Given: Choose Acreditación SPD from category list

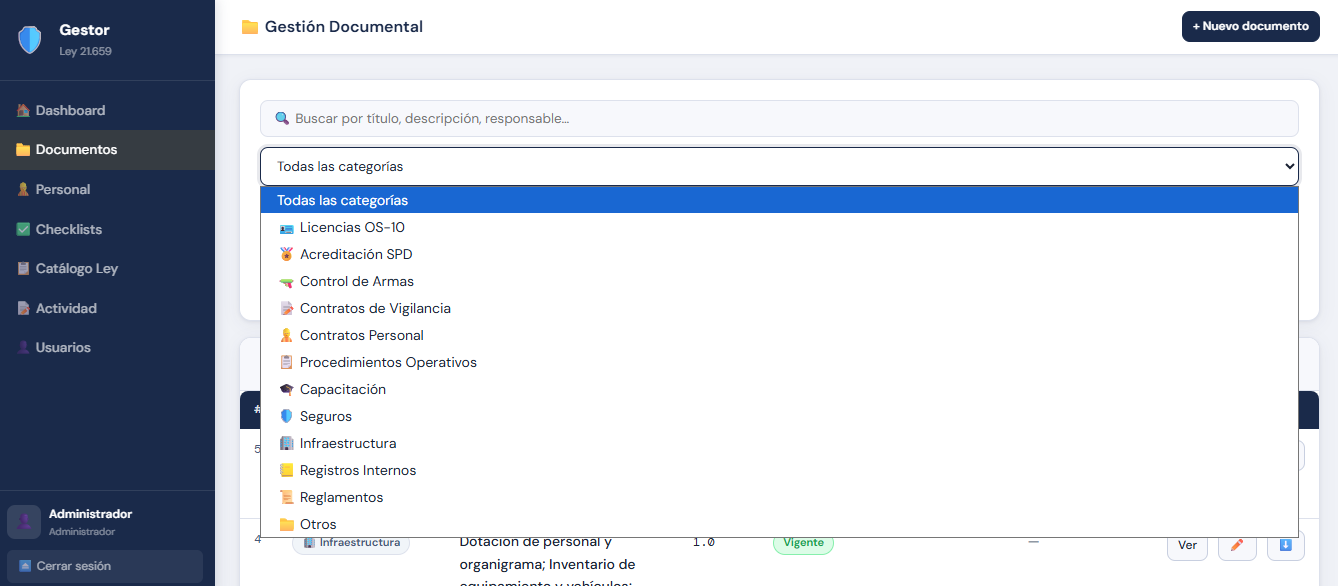Looking at the screenshot, I should [x=779, y=254].
